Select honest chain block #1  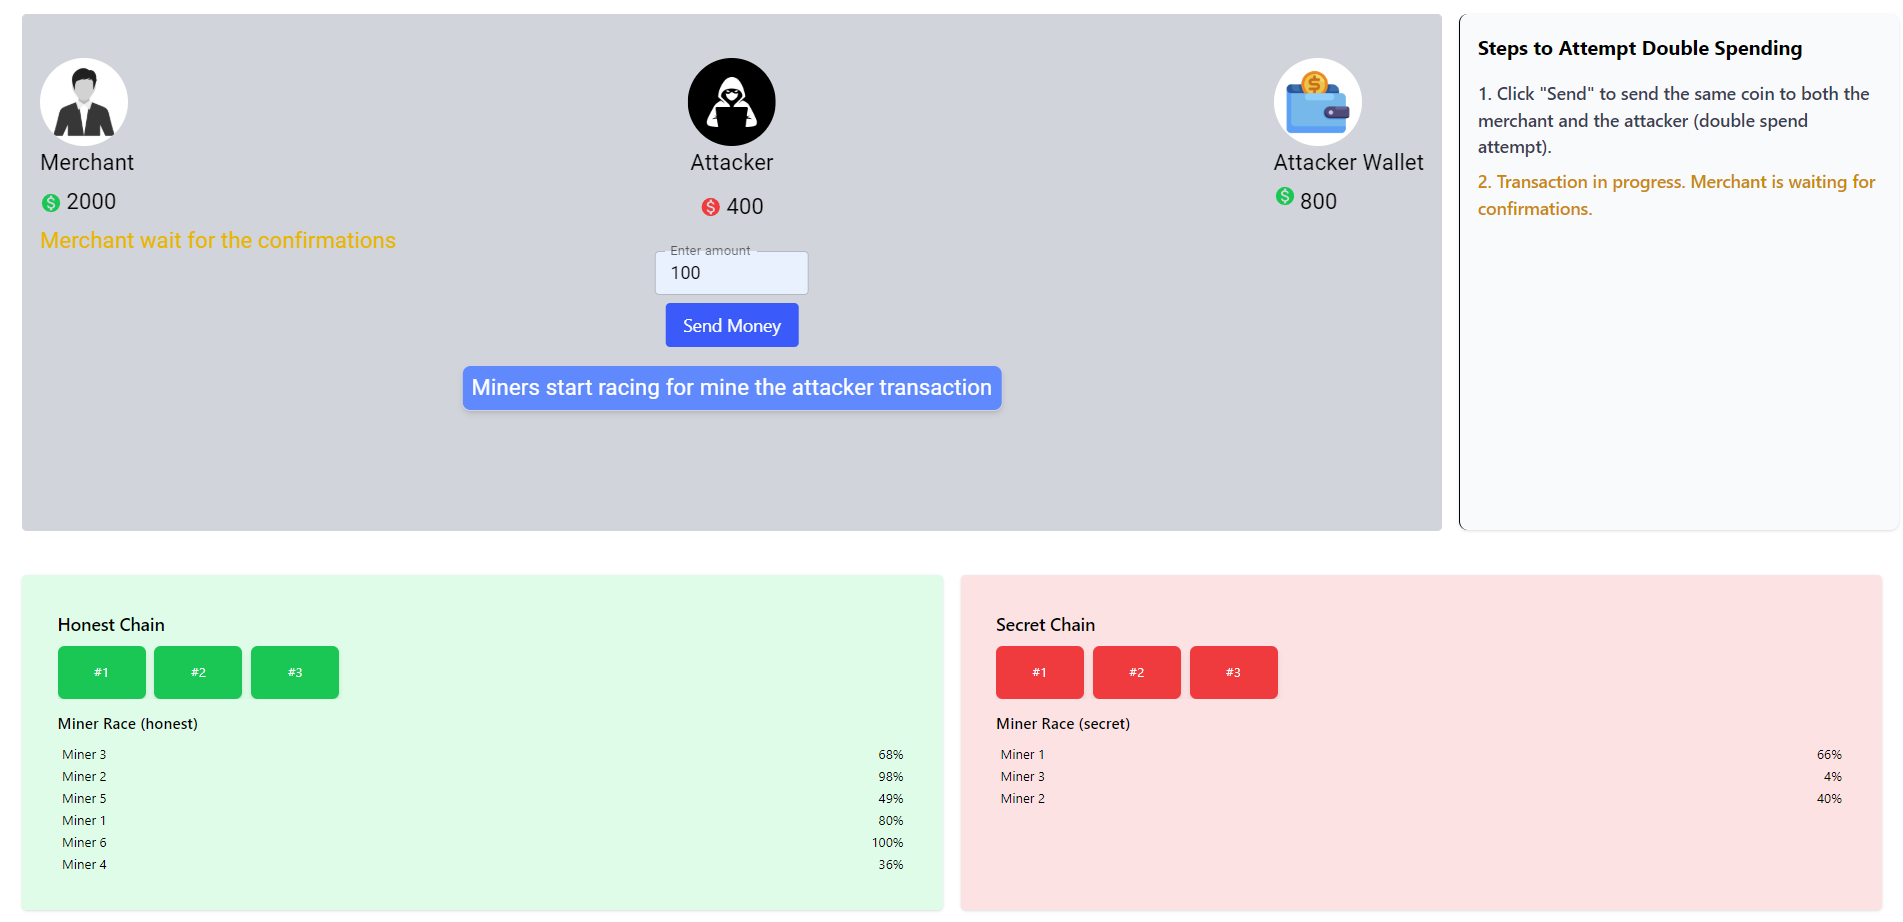pyautogui.click(x=102, y=672)
